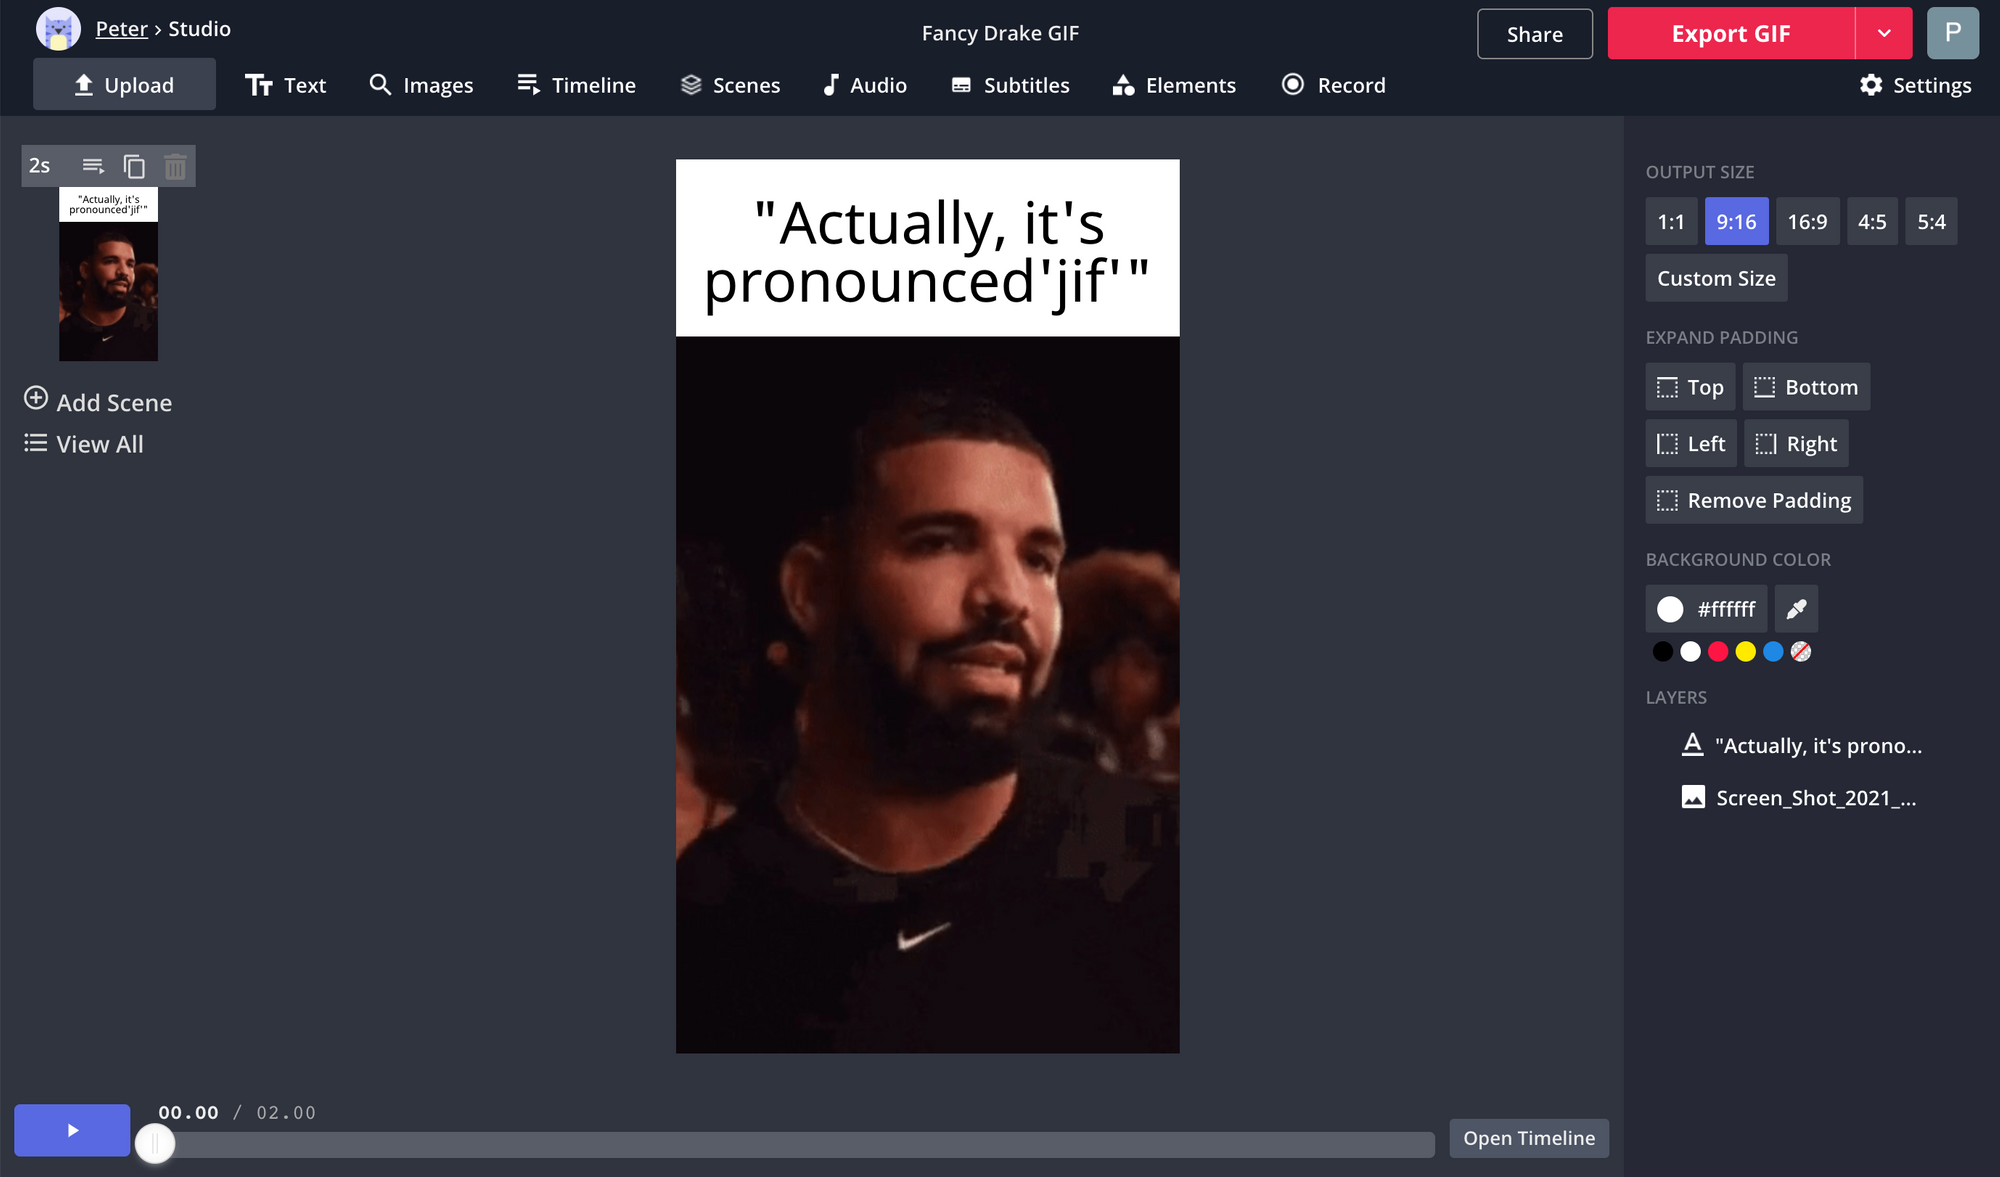
Task: Open scene timing options icon
Action: (93, 166)
